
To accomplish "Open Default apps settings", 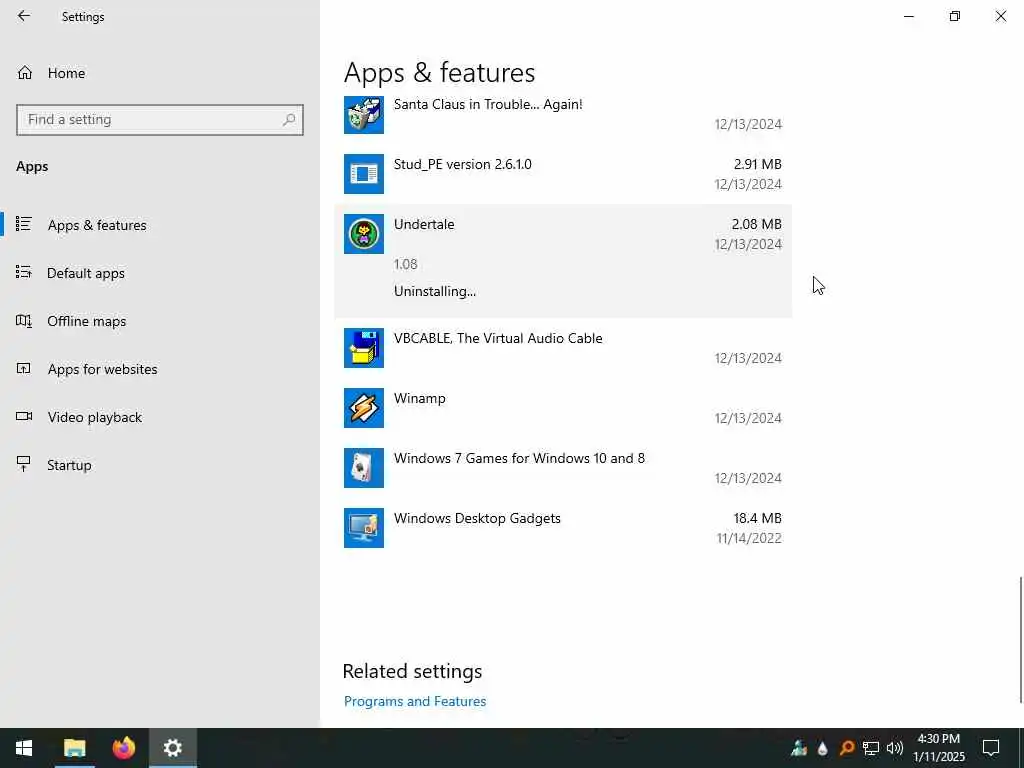I will pyautogui.click(x=160, y=273).
